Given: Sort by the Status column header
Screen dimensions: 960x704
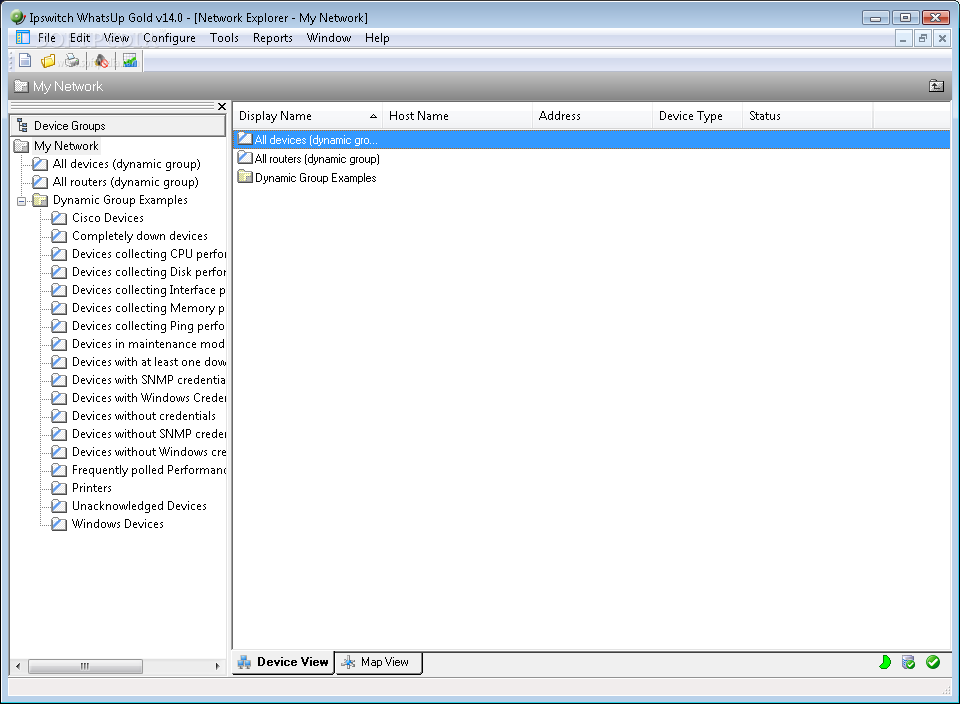Looking at the screenshot, I should point(808,116).
